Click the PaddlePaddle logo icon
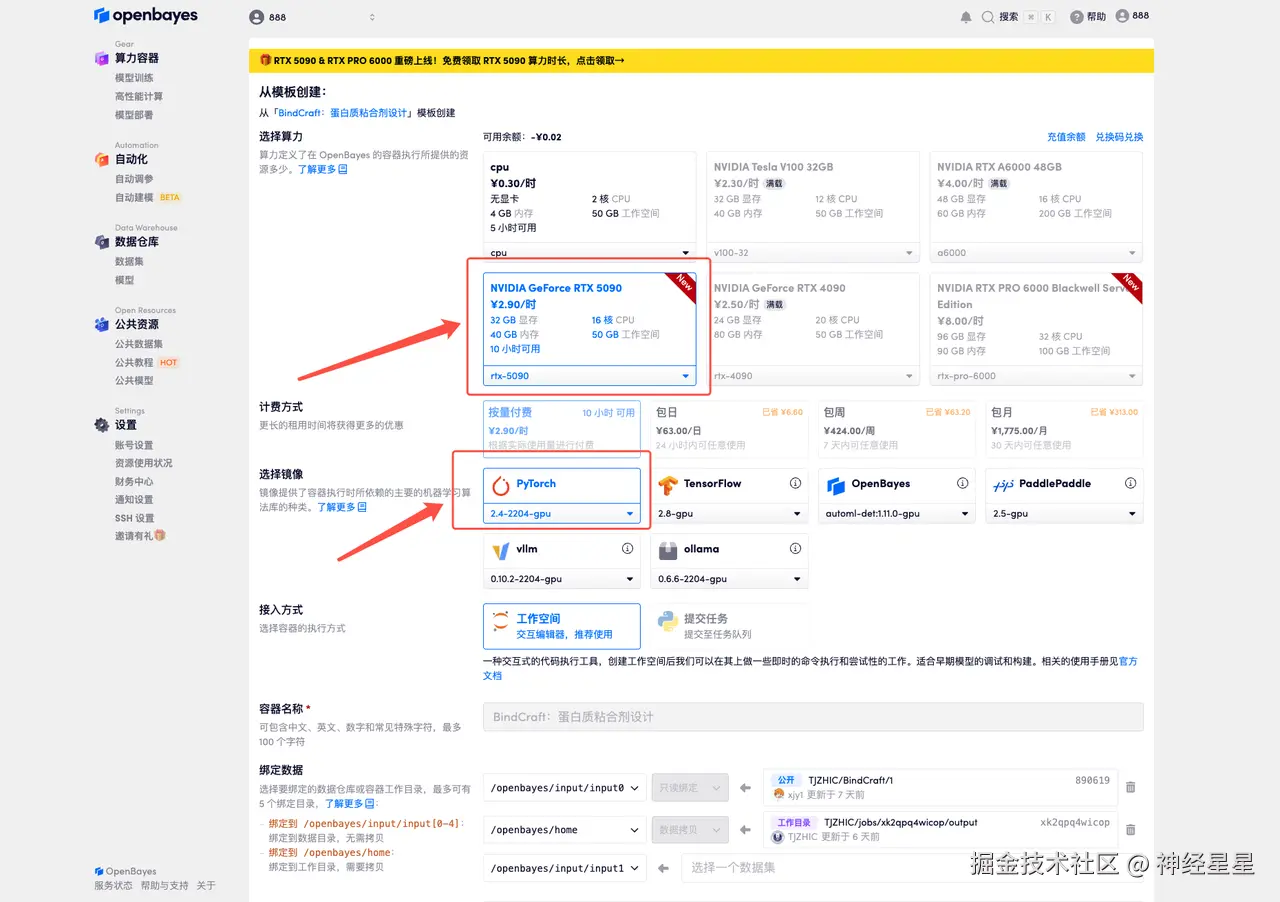This screenshot has width=1280, height=902. pyautogui.click(x=1003, y=485)
